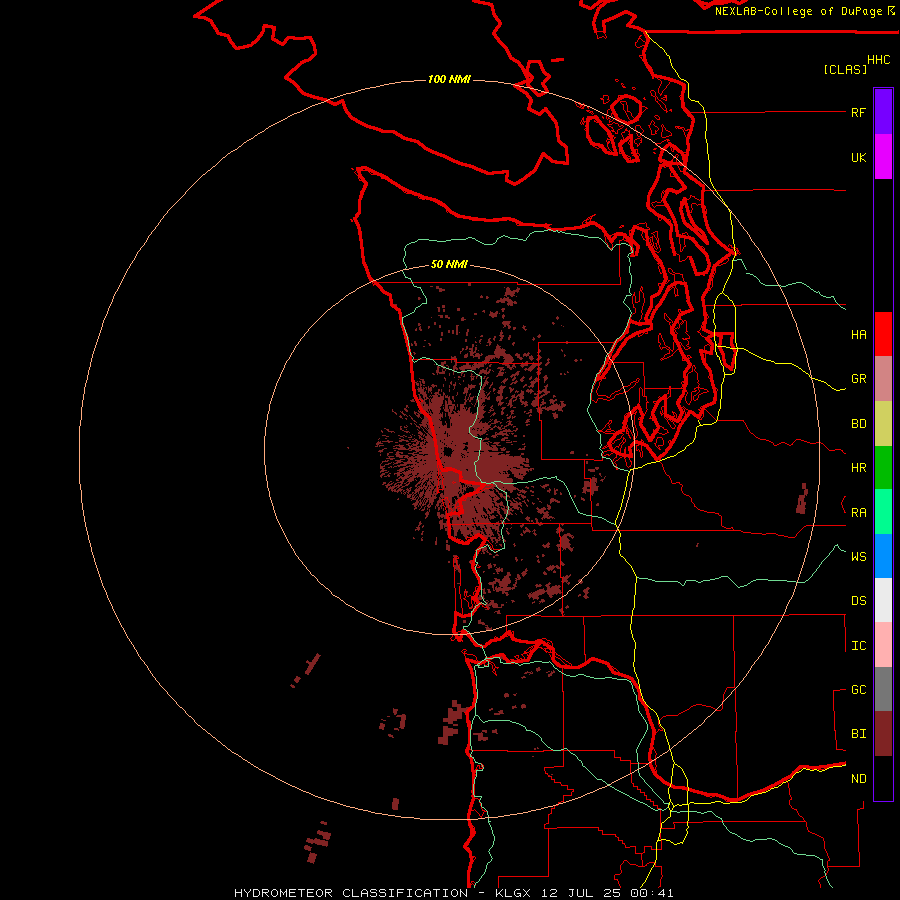The image size is (900, 900).
Task: Select the light pink IC swatch
Action: (x=883, y=645)
